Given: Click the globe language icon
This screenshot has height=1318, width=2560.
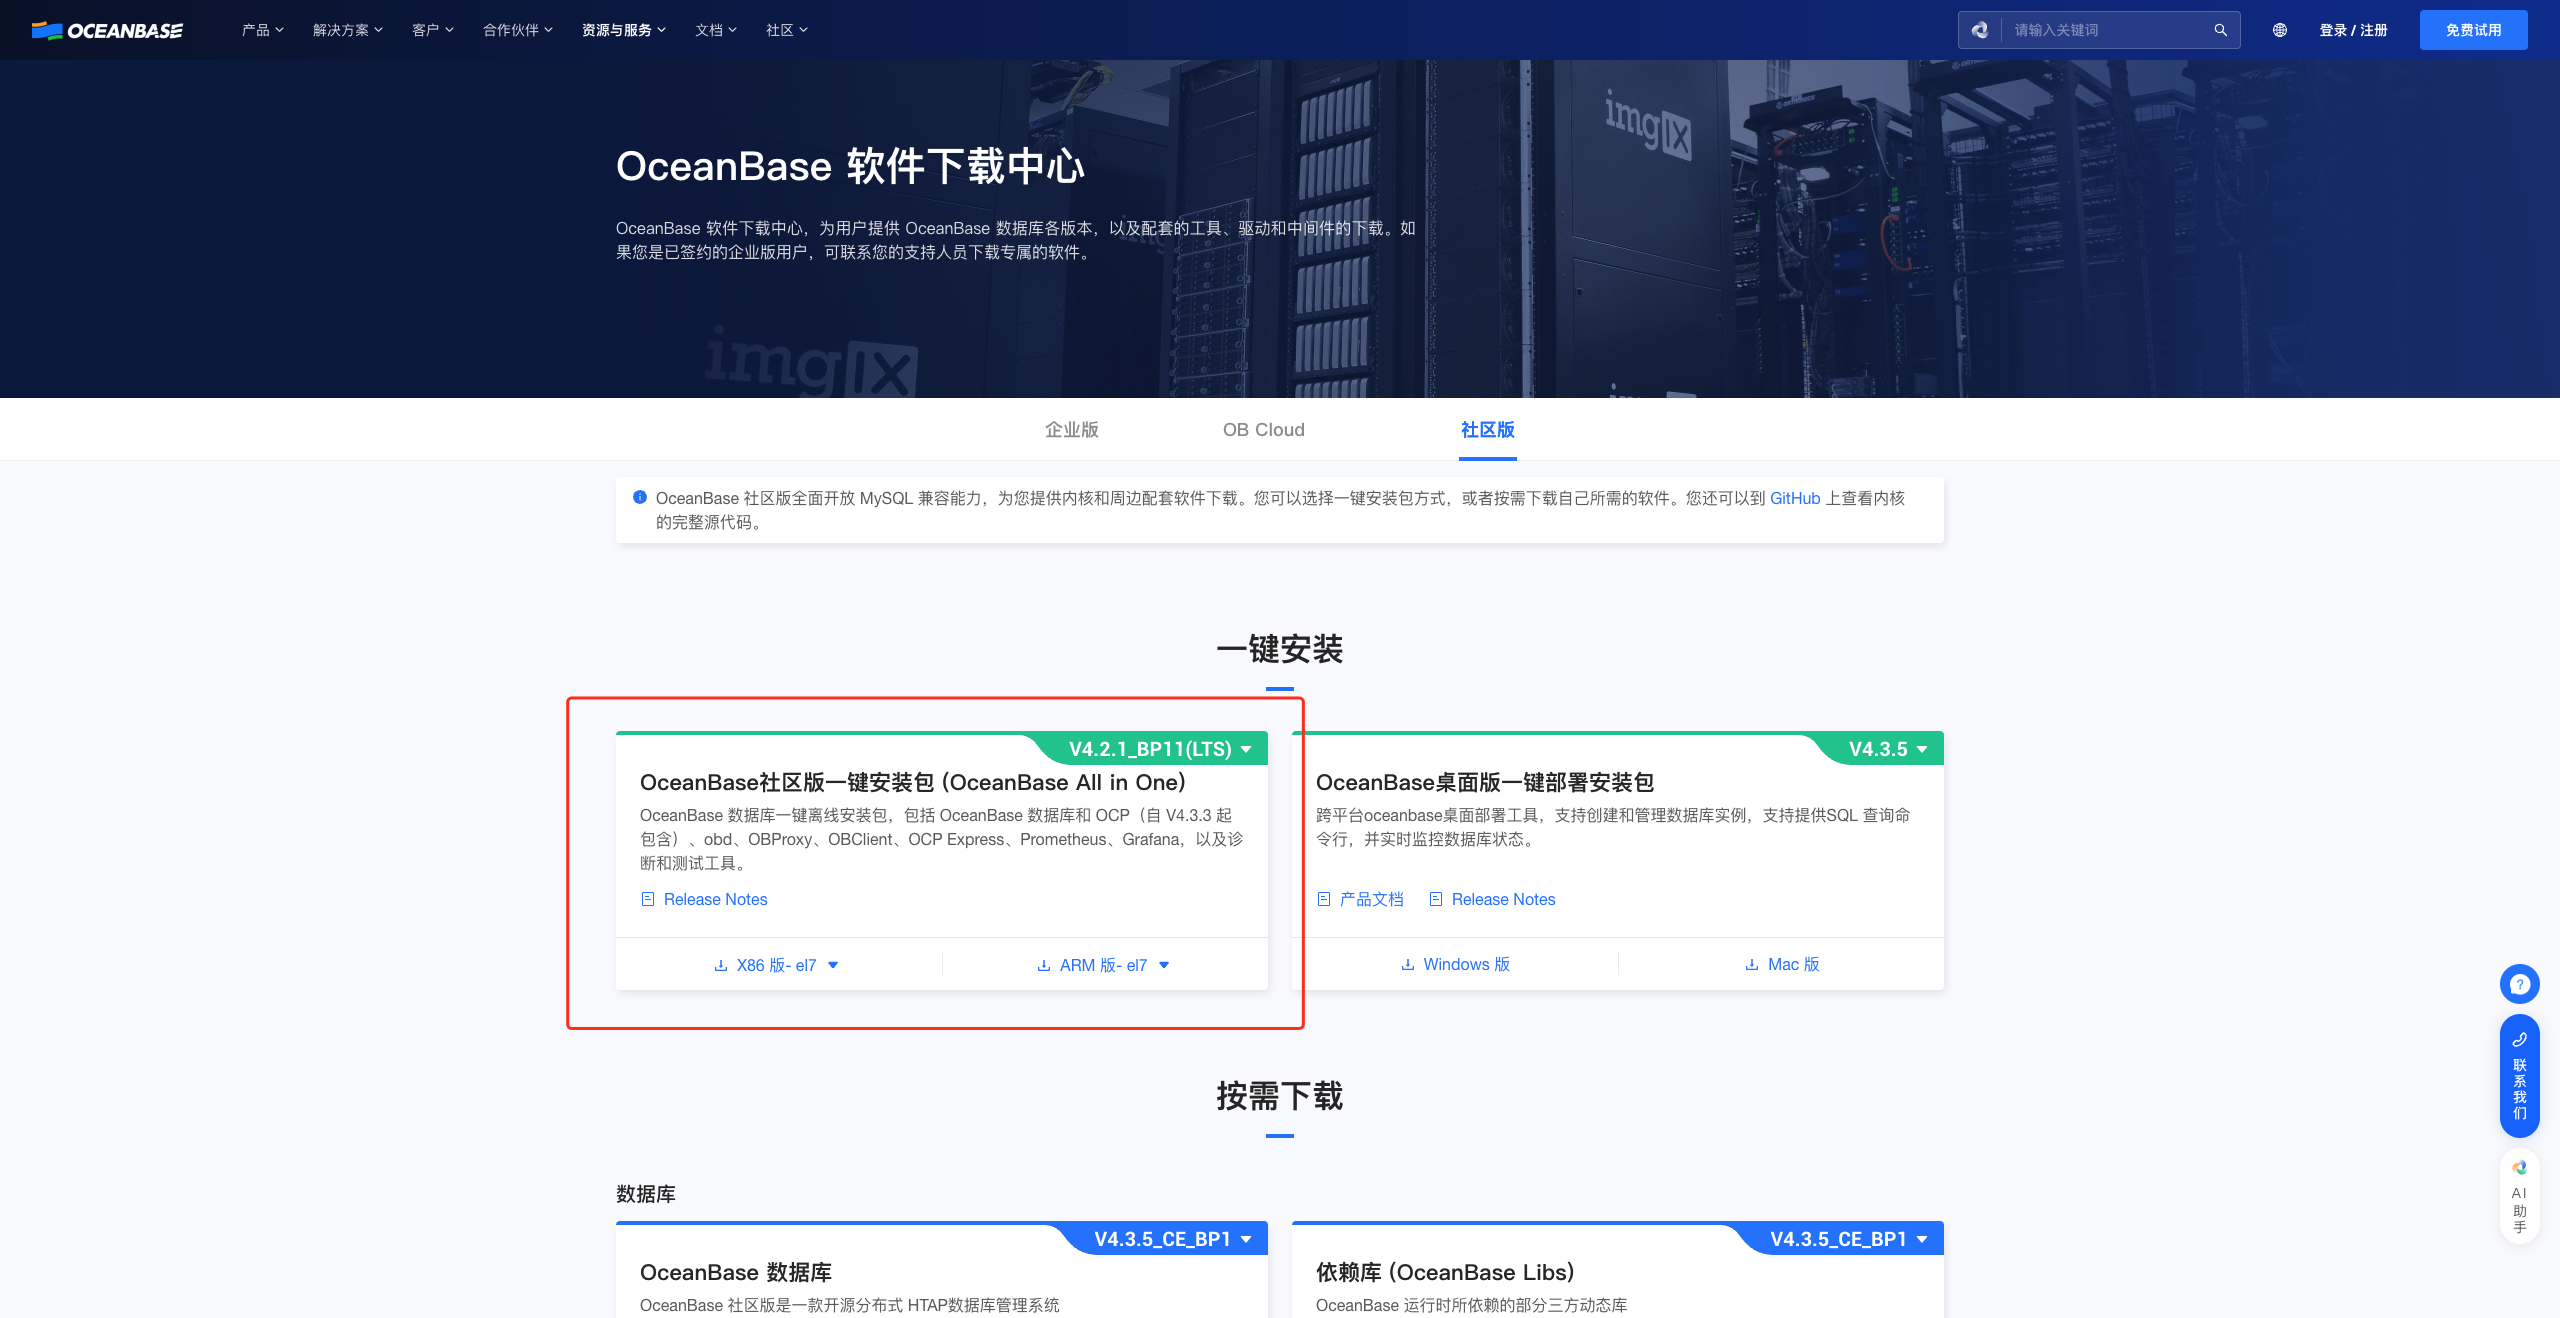Looking at the screenshot, I should 2280,30.
